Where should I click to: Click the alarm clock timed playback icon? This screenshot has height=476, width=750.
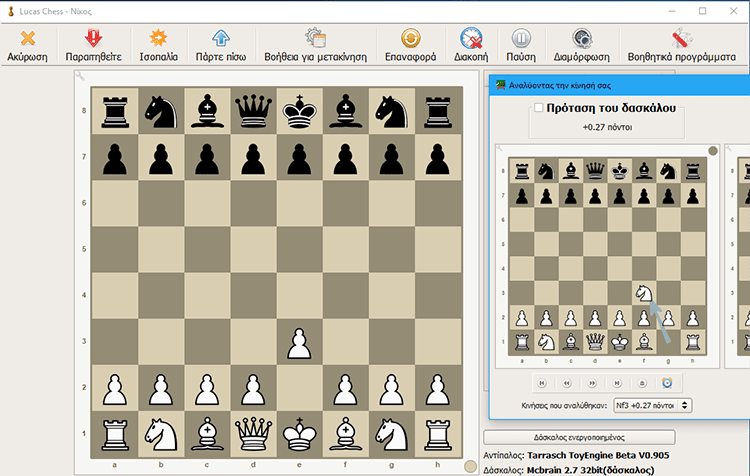[x=667, y=383]
